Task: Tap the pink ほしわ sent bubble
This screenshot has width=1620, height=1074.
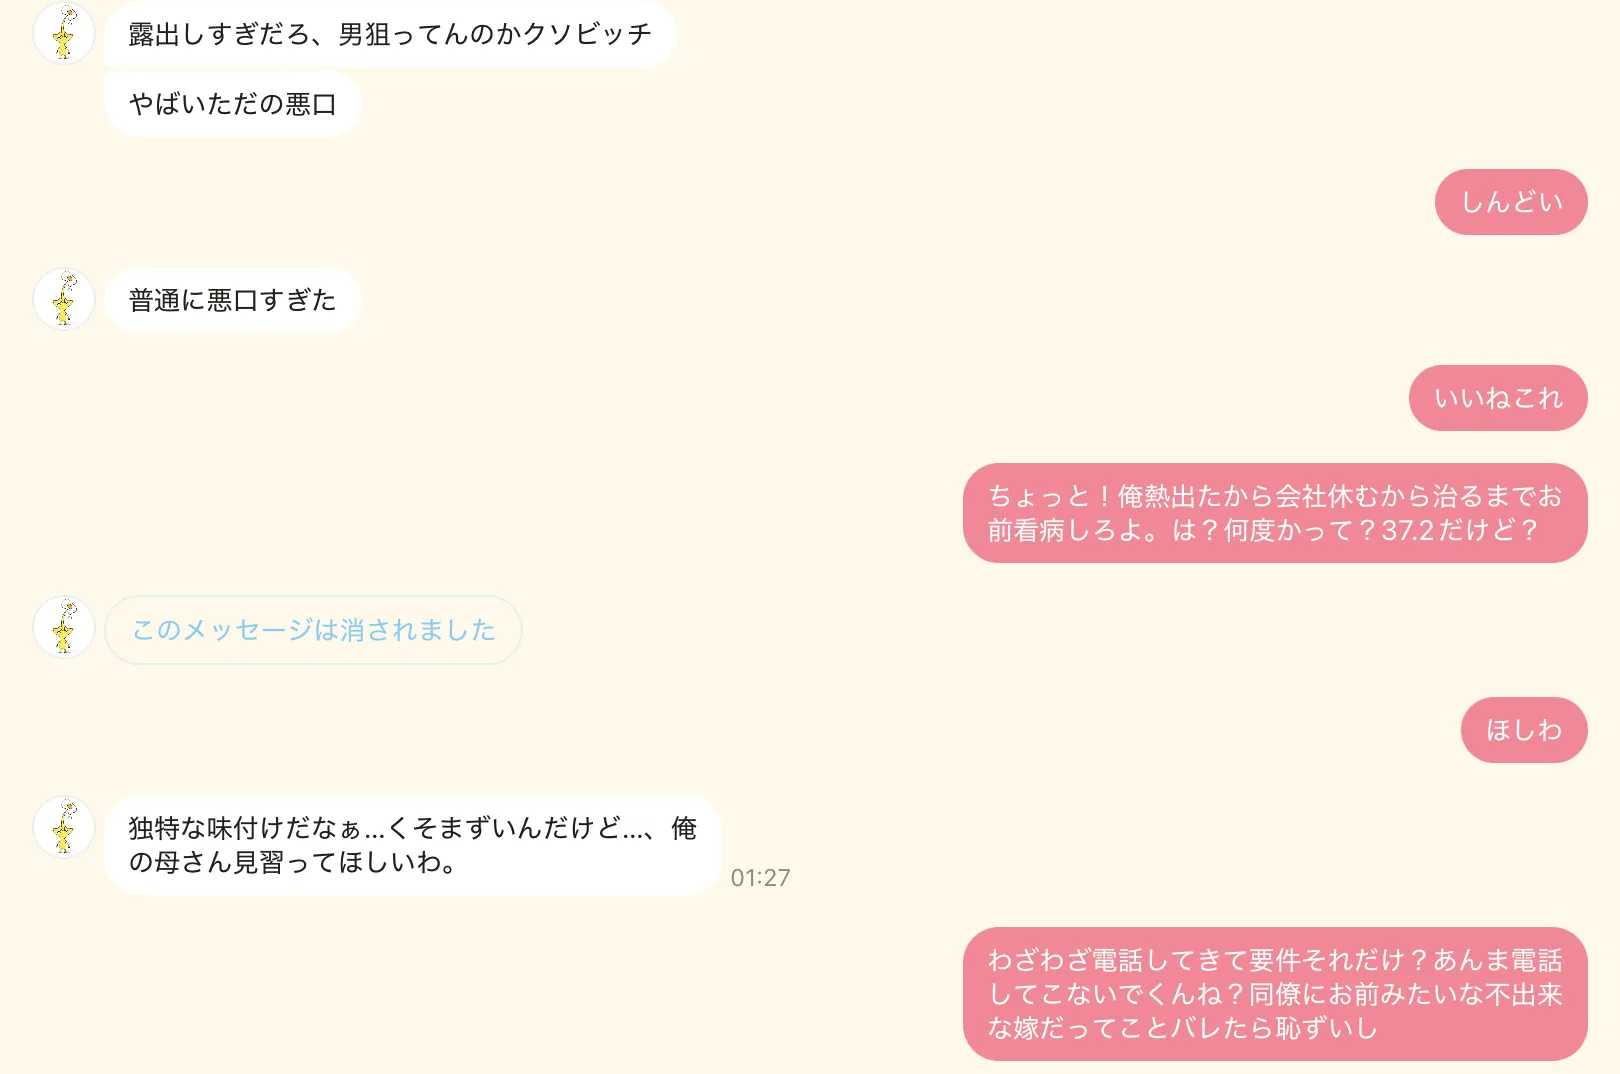Action: tap(1524, 730)
